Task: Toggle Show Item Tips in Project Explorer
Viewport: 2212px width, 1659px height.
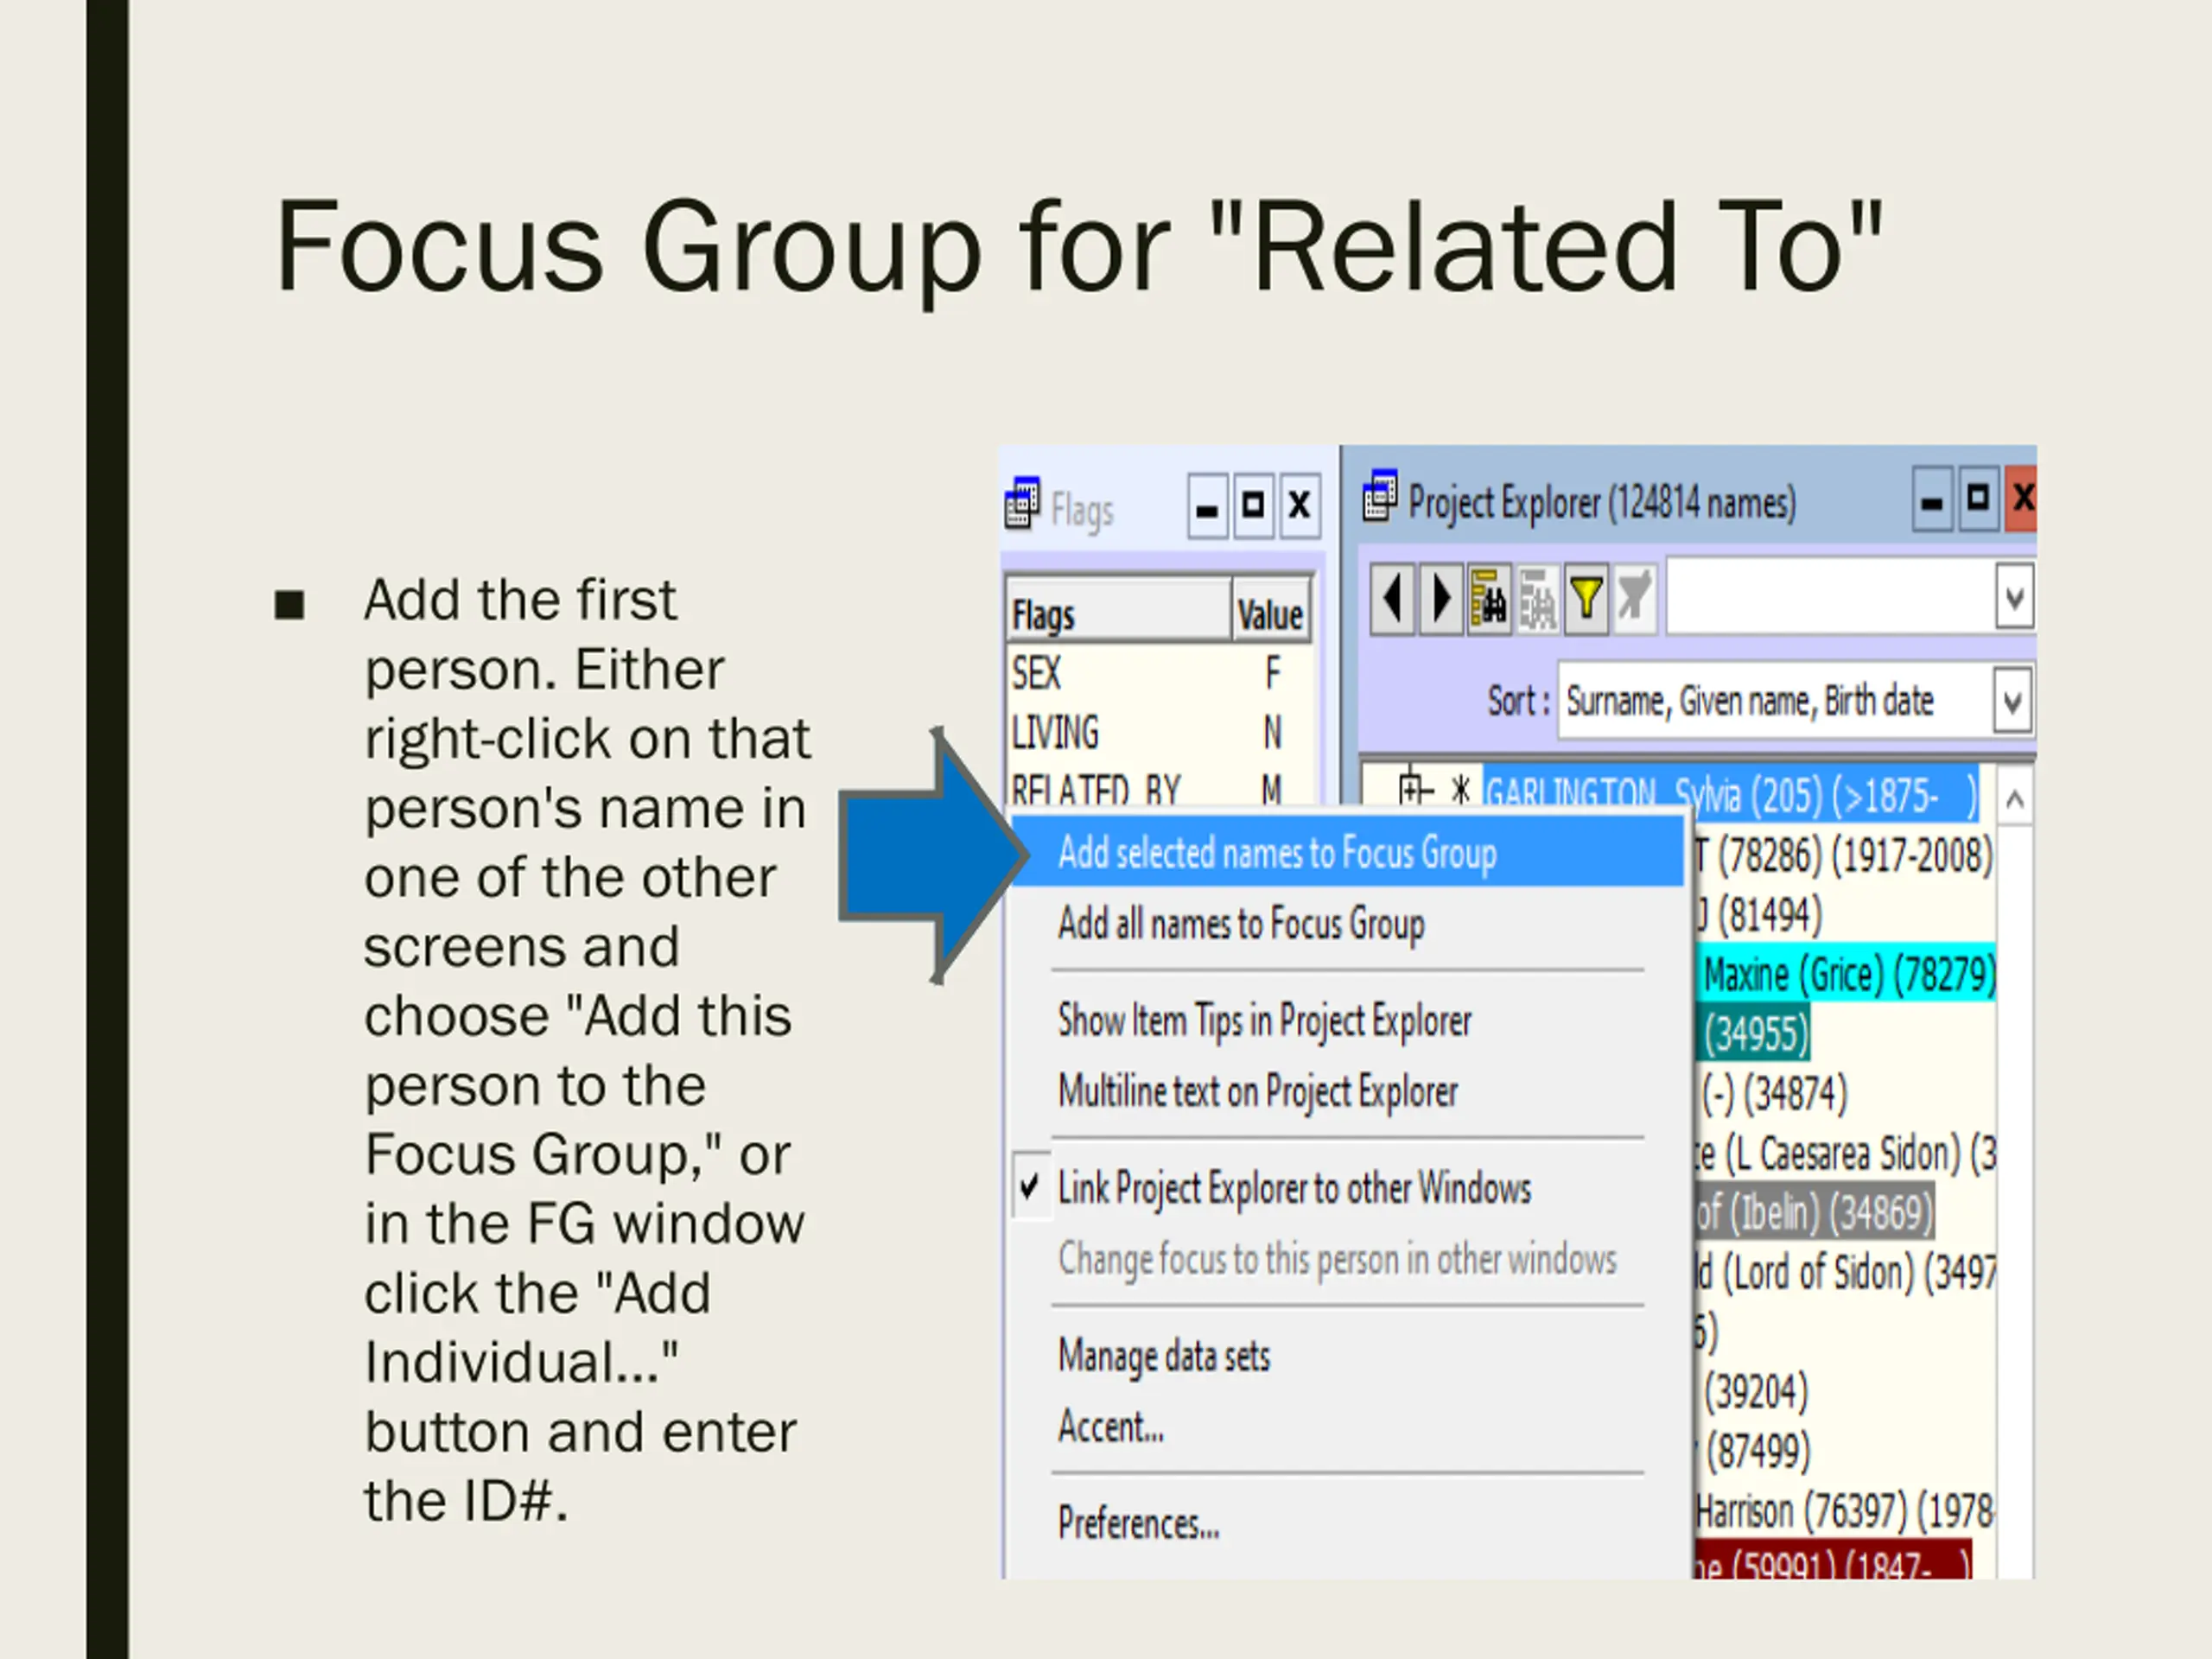Action: click(1264, 1021)
